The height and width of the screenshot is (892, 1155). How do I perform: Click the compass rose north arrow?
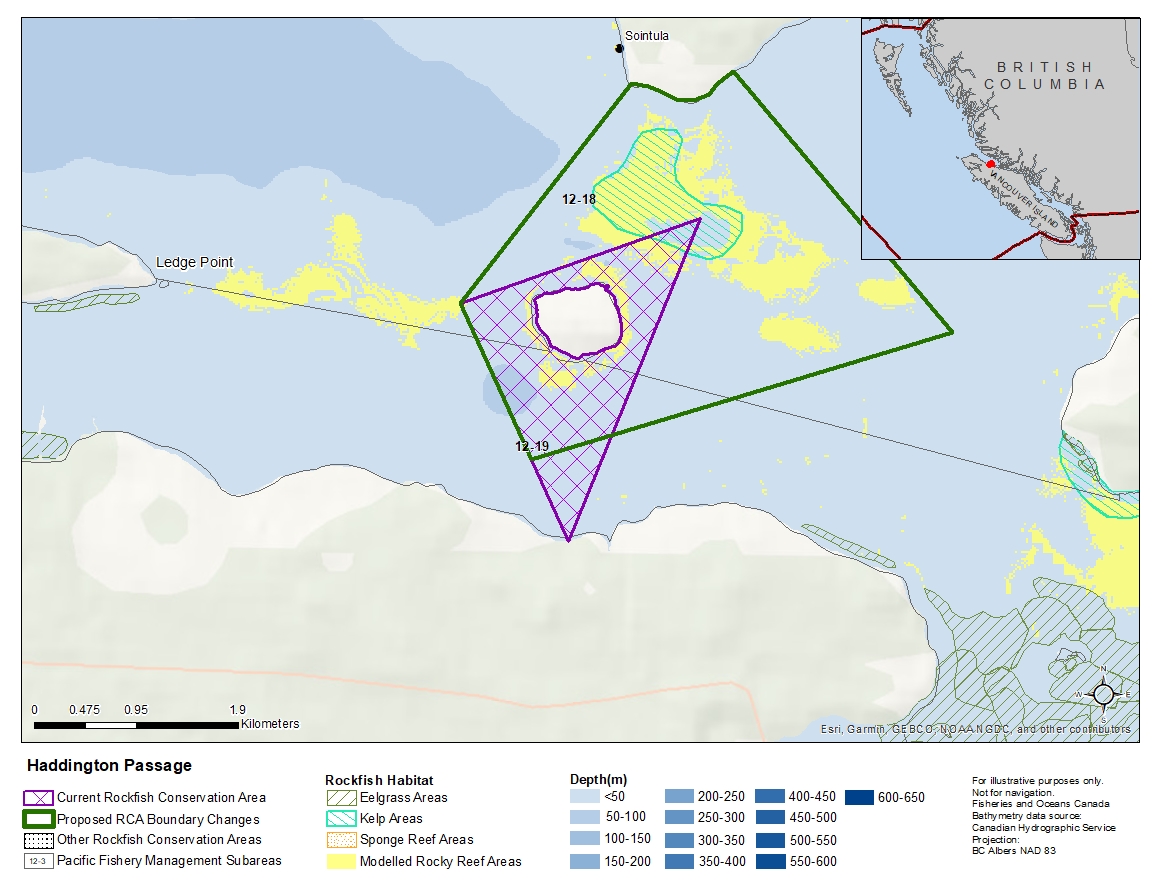tap(1103, 692)
